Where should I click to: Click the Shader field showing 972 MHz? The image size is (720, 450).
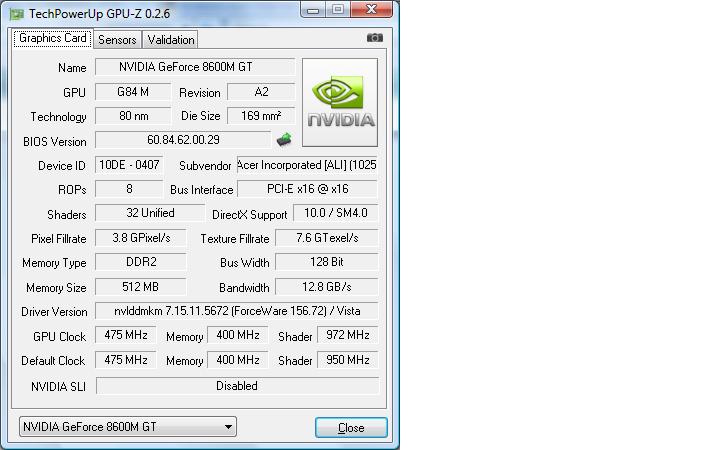tap(347, 335)
